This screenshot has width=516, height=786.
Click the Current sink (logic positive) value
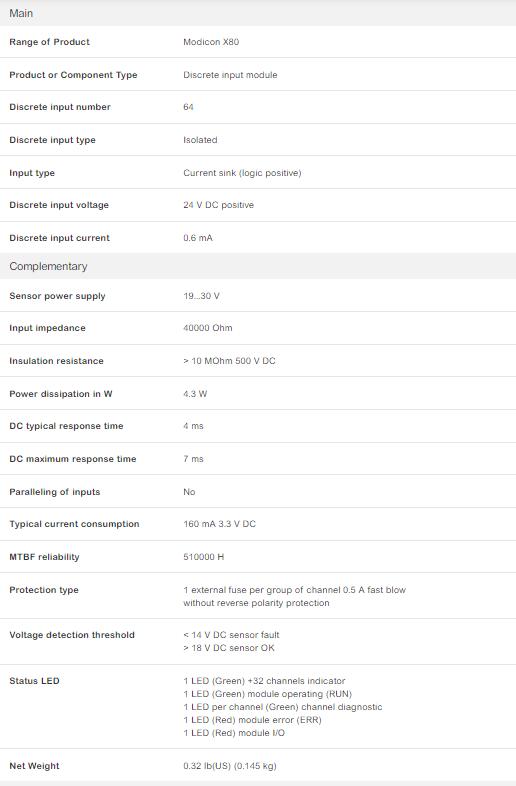click(242, 173)
